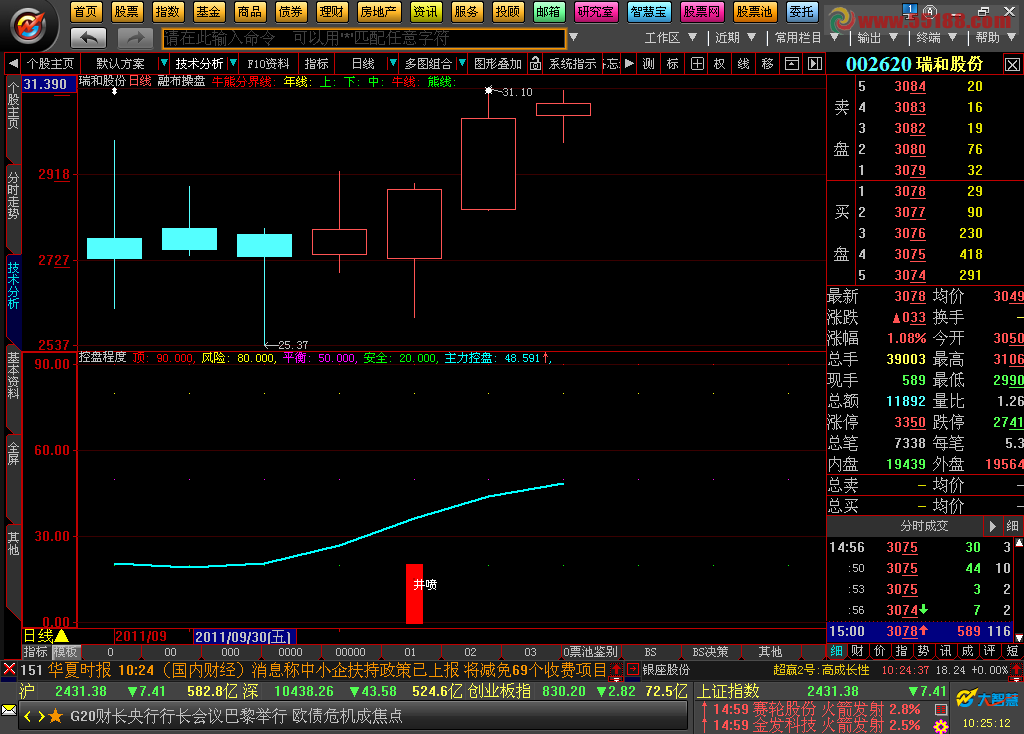Image resolution: width=1024 pixels, height=734 pixels.
Task: Click the play triangle after 系统指示
Action: pyautogui.click(x=629, y=63)
